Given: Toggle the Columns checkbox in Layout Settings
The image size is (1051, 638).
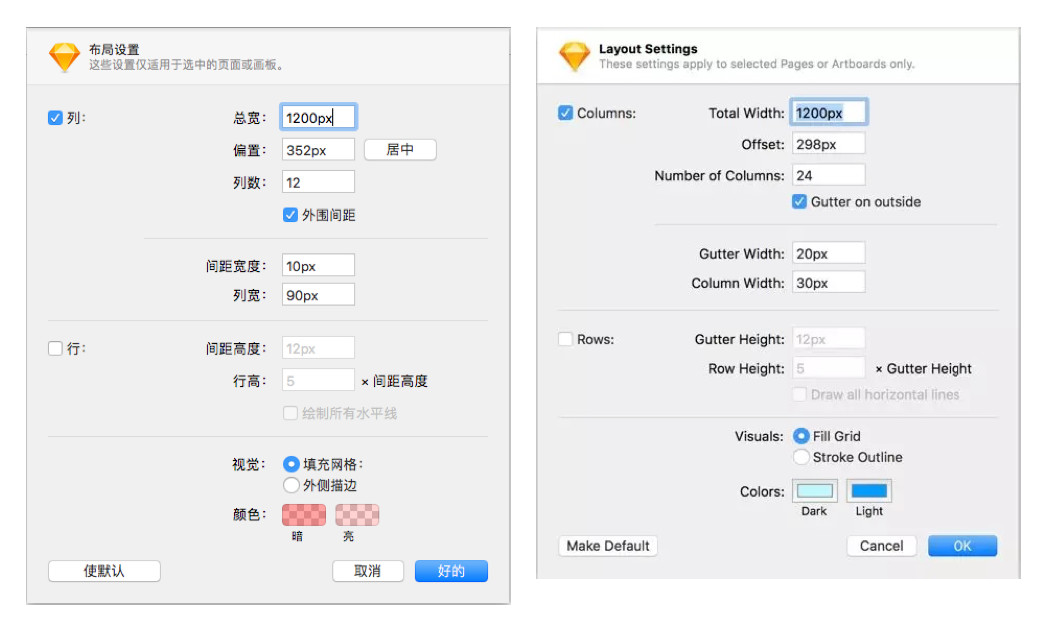Looking at the screenshot, I should pos(566,113).
